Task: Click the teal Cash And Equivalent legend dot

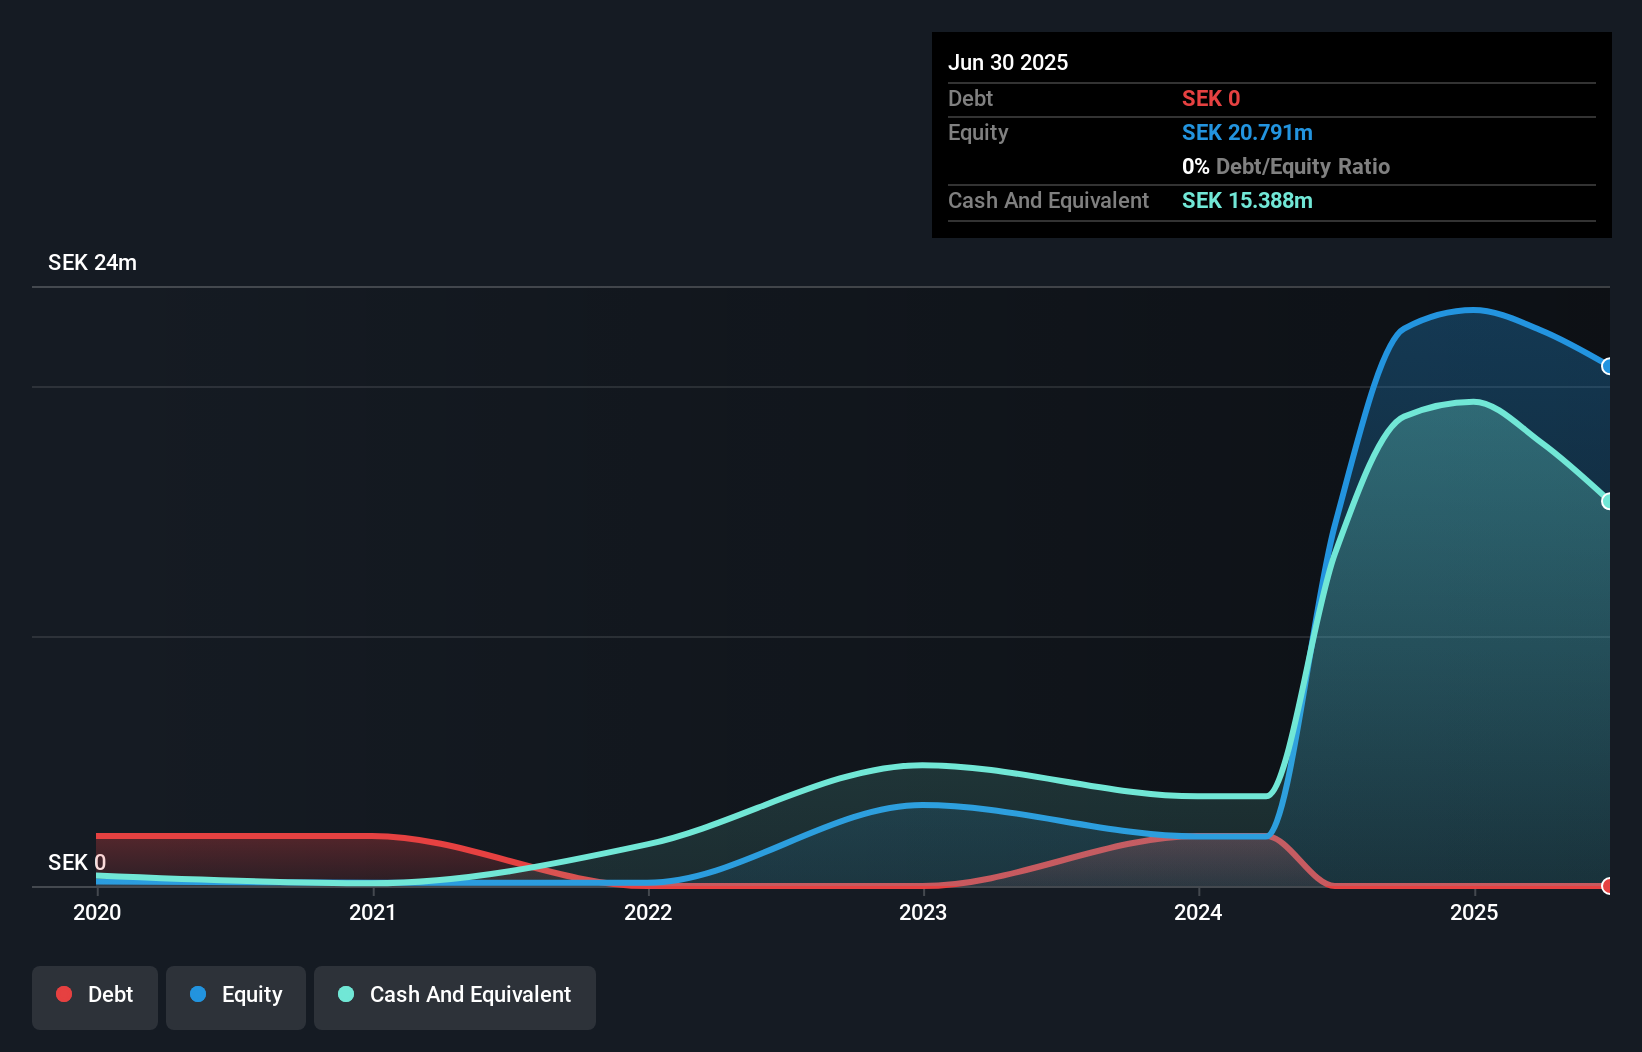Action: point(346,994)
